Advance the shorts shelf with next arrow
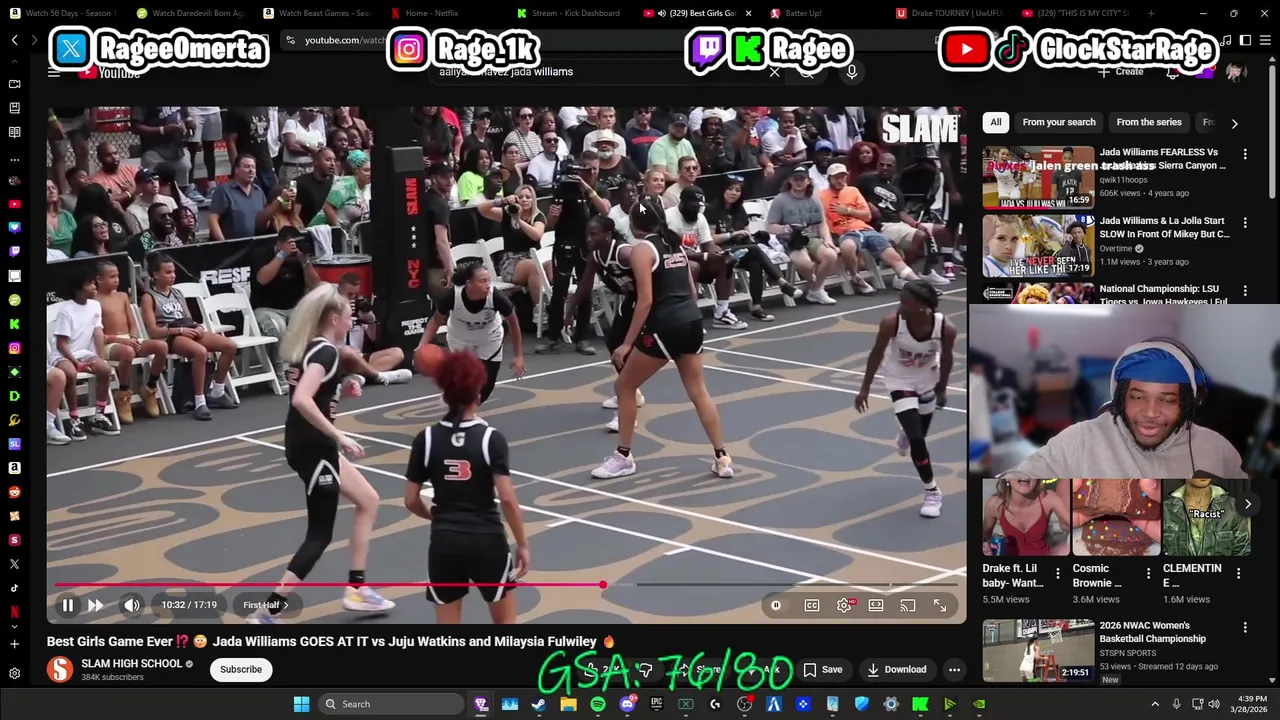1280x720 pixels. click(x=1247, y=504)
